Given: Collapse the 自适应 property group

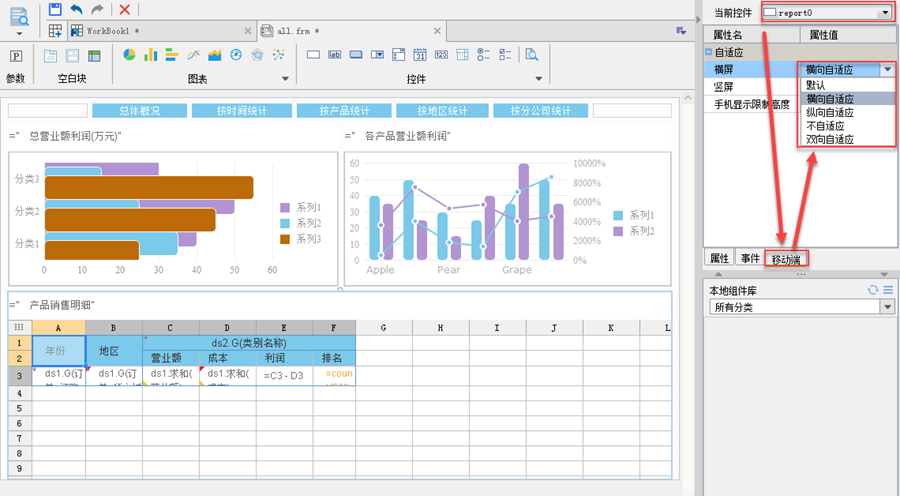Looking at the screenshot, I should 709,52.
